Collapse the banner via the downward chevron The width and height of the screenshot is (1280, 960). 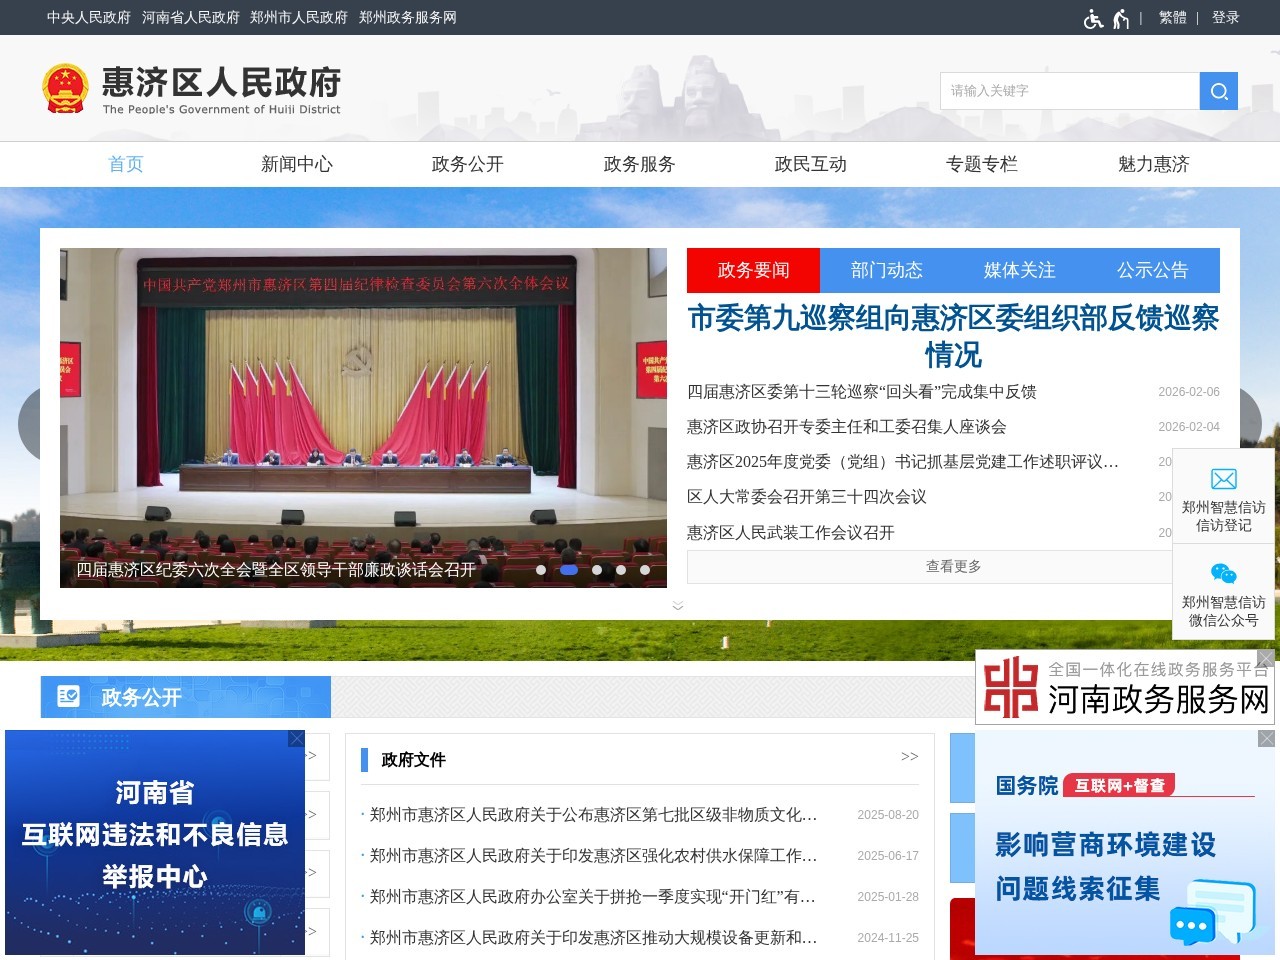(678, 605)
